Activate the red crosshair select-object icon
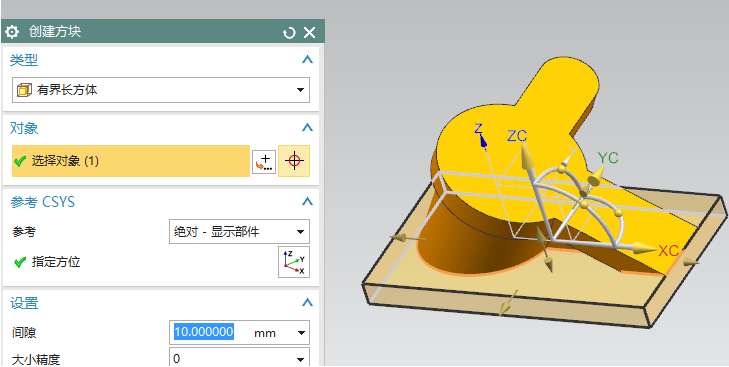729x367 pixels. pyautogui.click(x=294, y=161)
